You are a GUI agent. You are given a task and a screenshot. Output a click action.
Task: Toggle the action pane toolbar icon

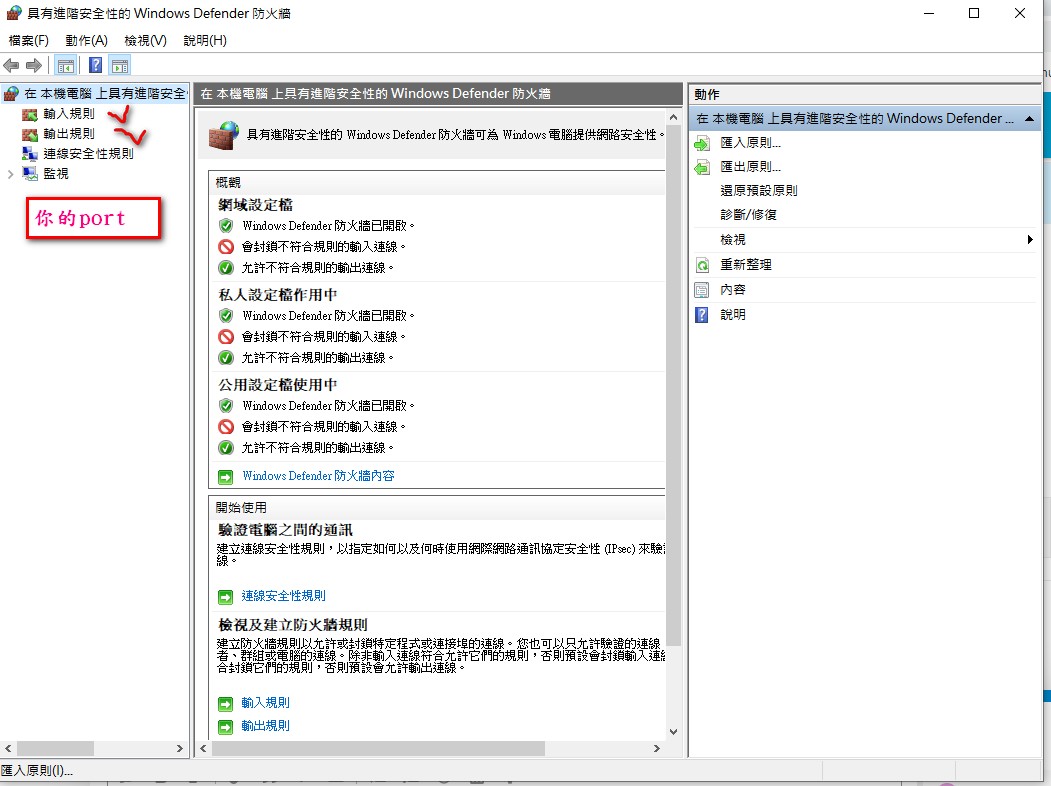point(120,66)
